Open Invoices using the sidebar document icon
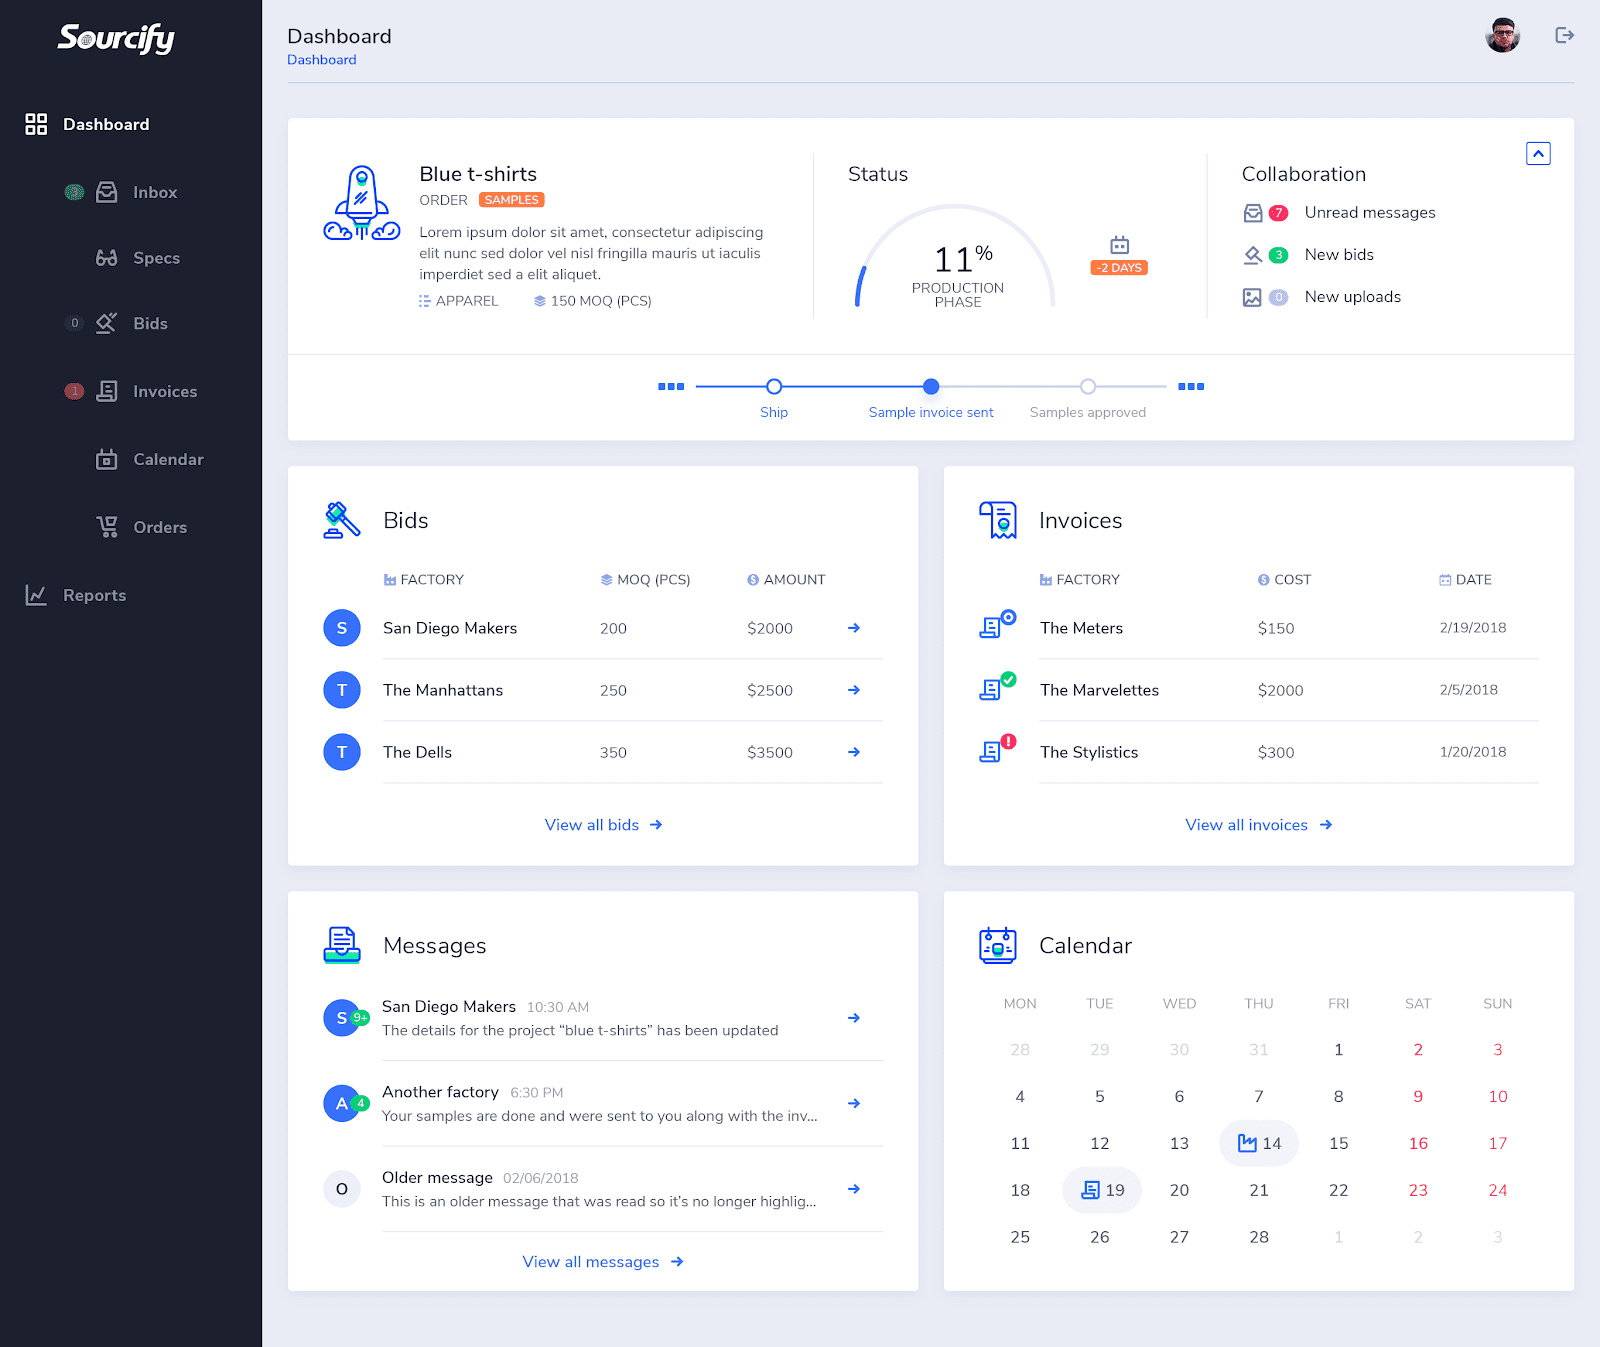Image resolution: width=1600 pixels, height=1347 pixels. coord(107,391)
